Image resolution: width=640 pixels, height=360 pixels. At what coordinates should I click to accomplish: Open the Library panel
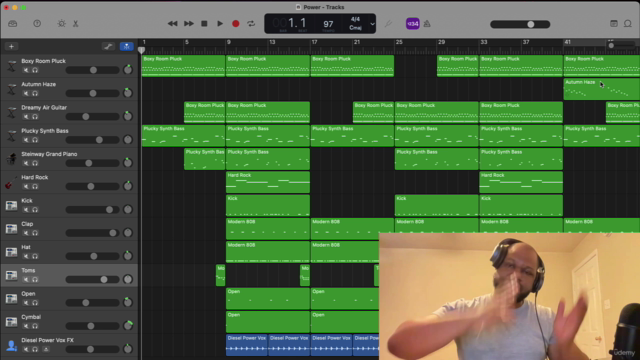pyautogui.click(x=13, y=24)
